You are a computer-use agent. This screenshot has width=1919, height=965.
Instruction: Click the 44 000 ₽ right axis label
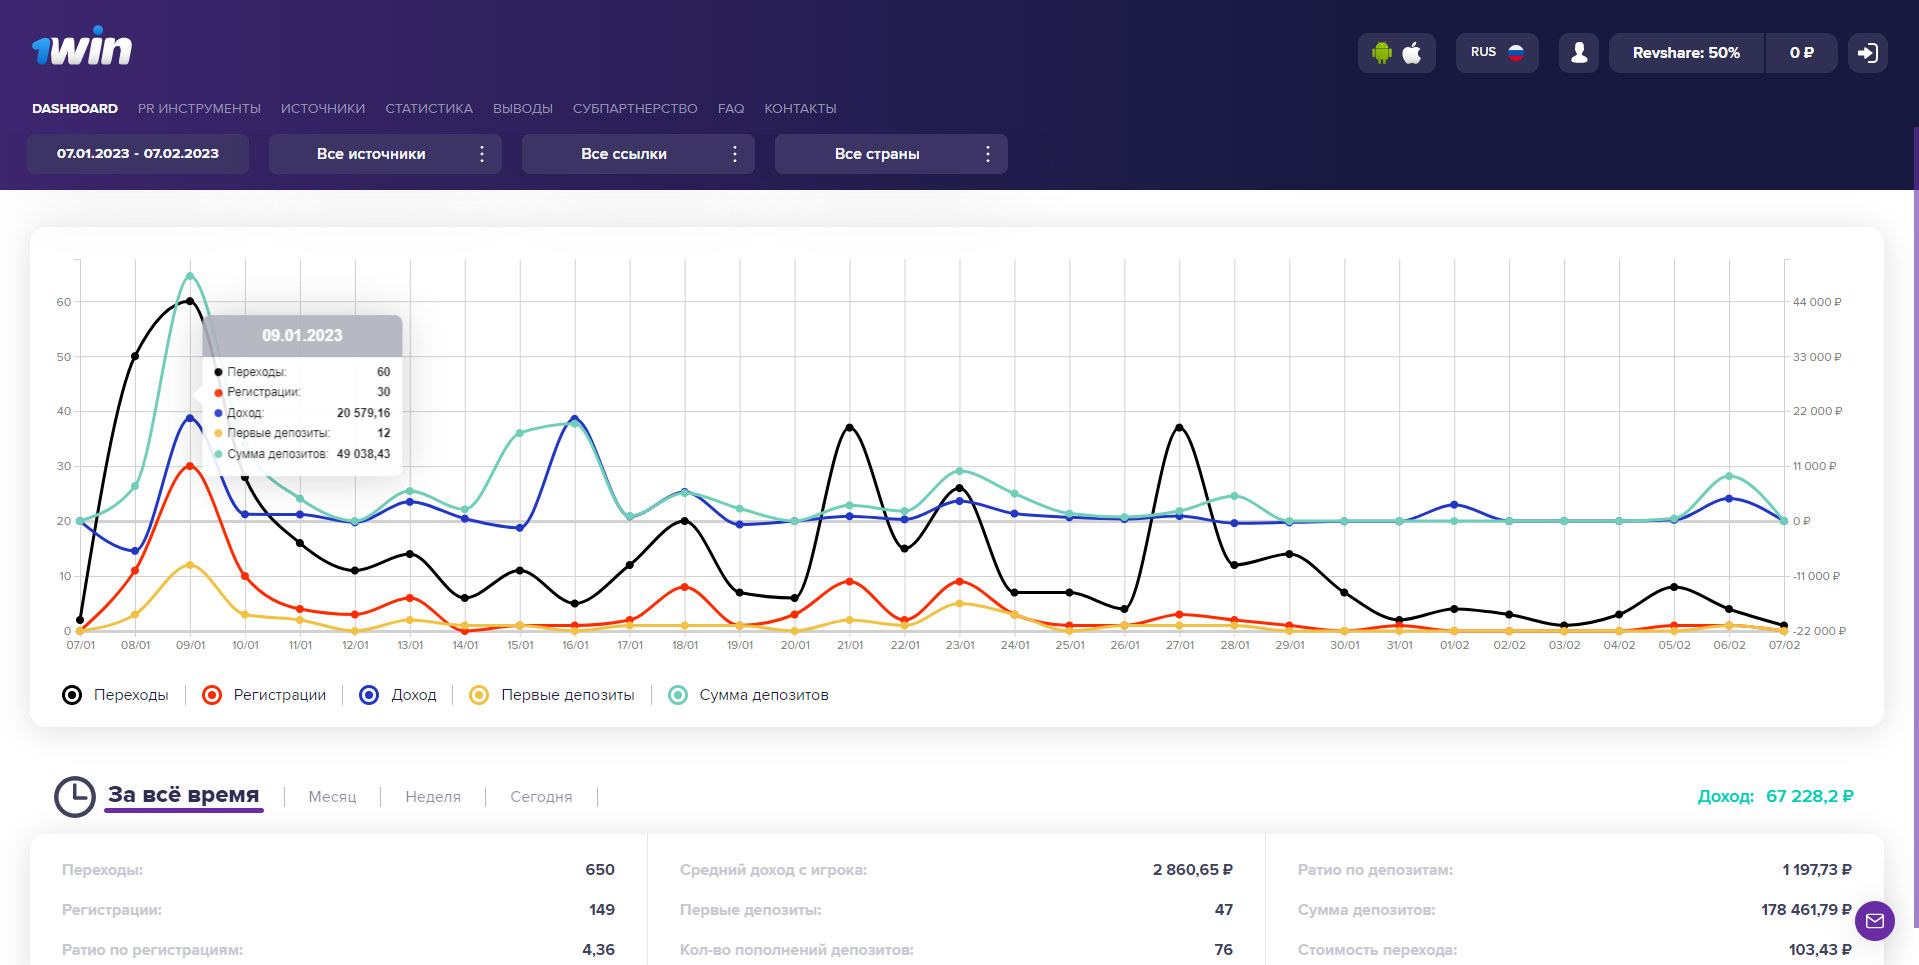[x=1817, y=302]
